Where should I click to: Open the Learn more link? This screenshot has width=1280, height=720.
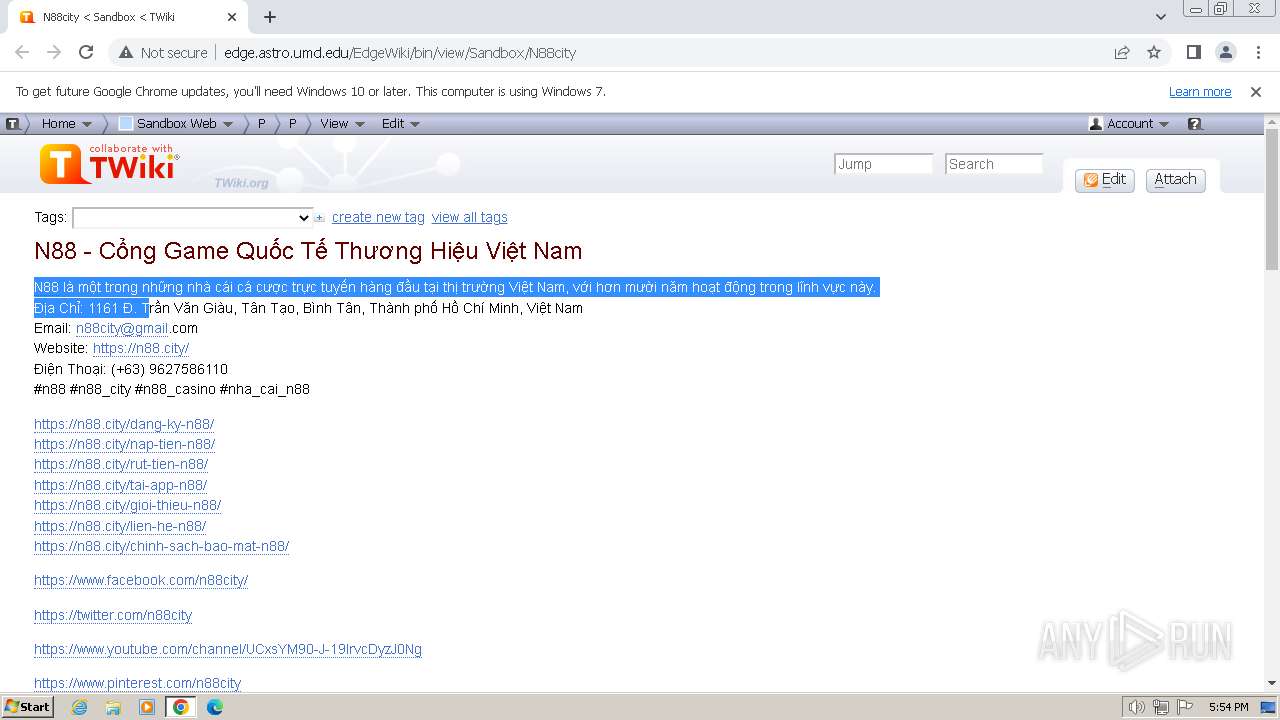click(1200, 91)
